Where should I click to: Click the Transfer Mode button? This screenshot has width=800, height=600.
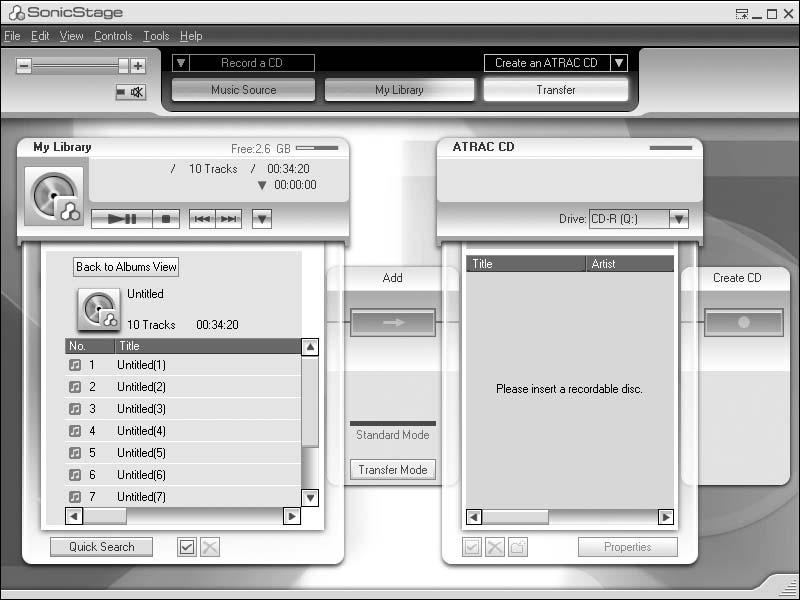click(x=393, y=469)
